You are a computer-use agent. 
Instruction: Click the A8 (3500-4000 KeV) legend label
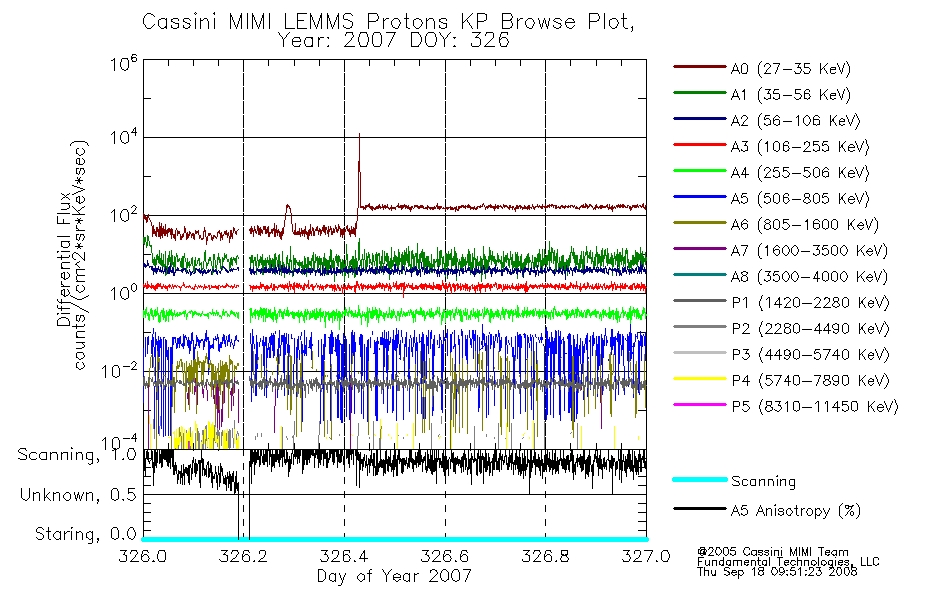click(809, 276)
